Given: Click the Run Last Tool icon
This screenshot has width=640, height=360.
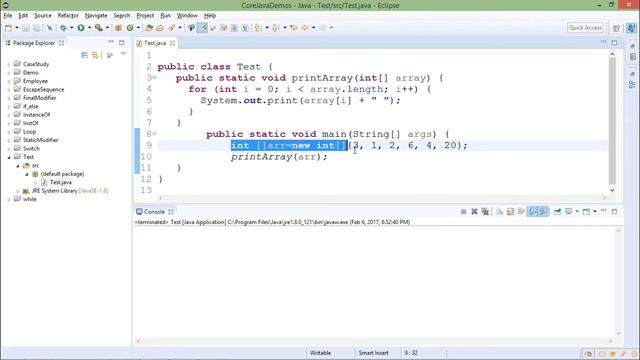Looking at the screenshot, I should [x=98, y=28].
